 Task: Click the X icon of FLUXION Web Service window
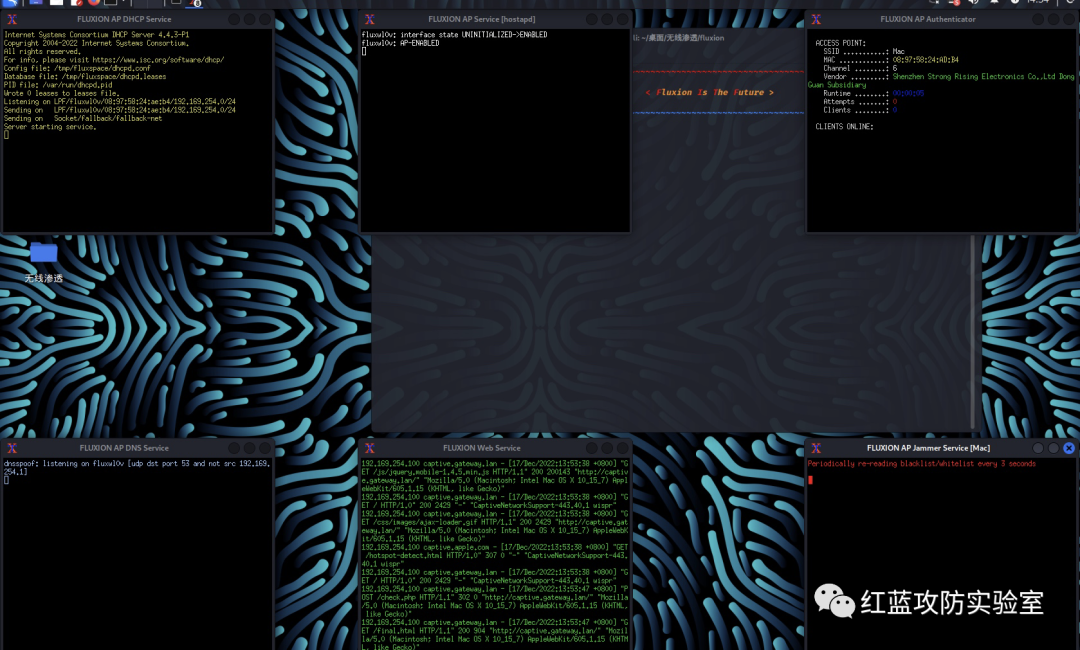370,448
